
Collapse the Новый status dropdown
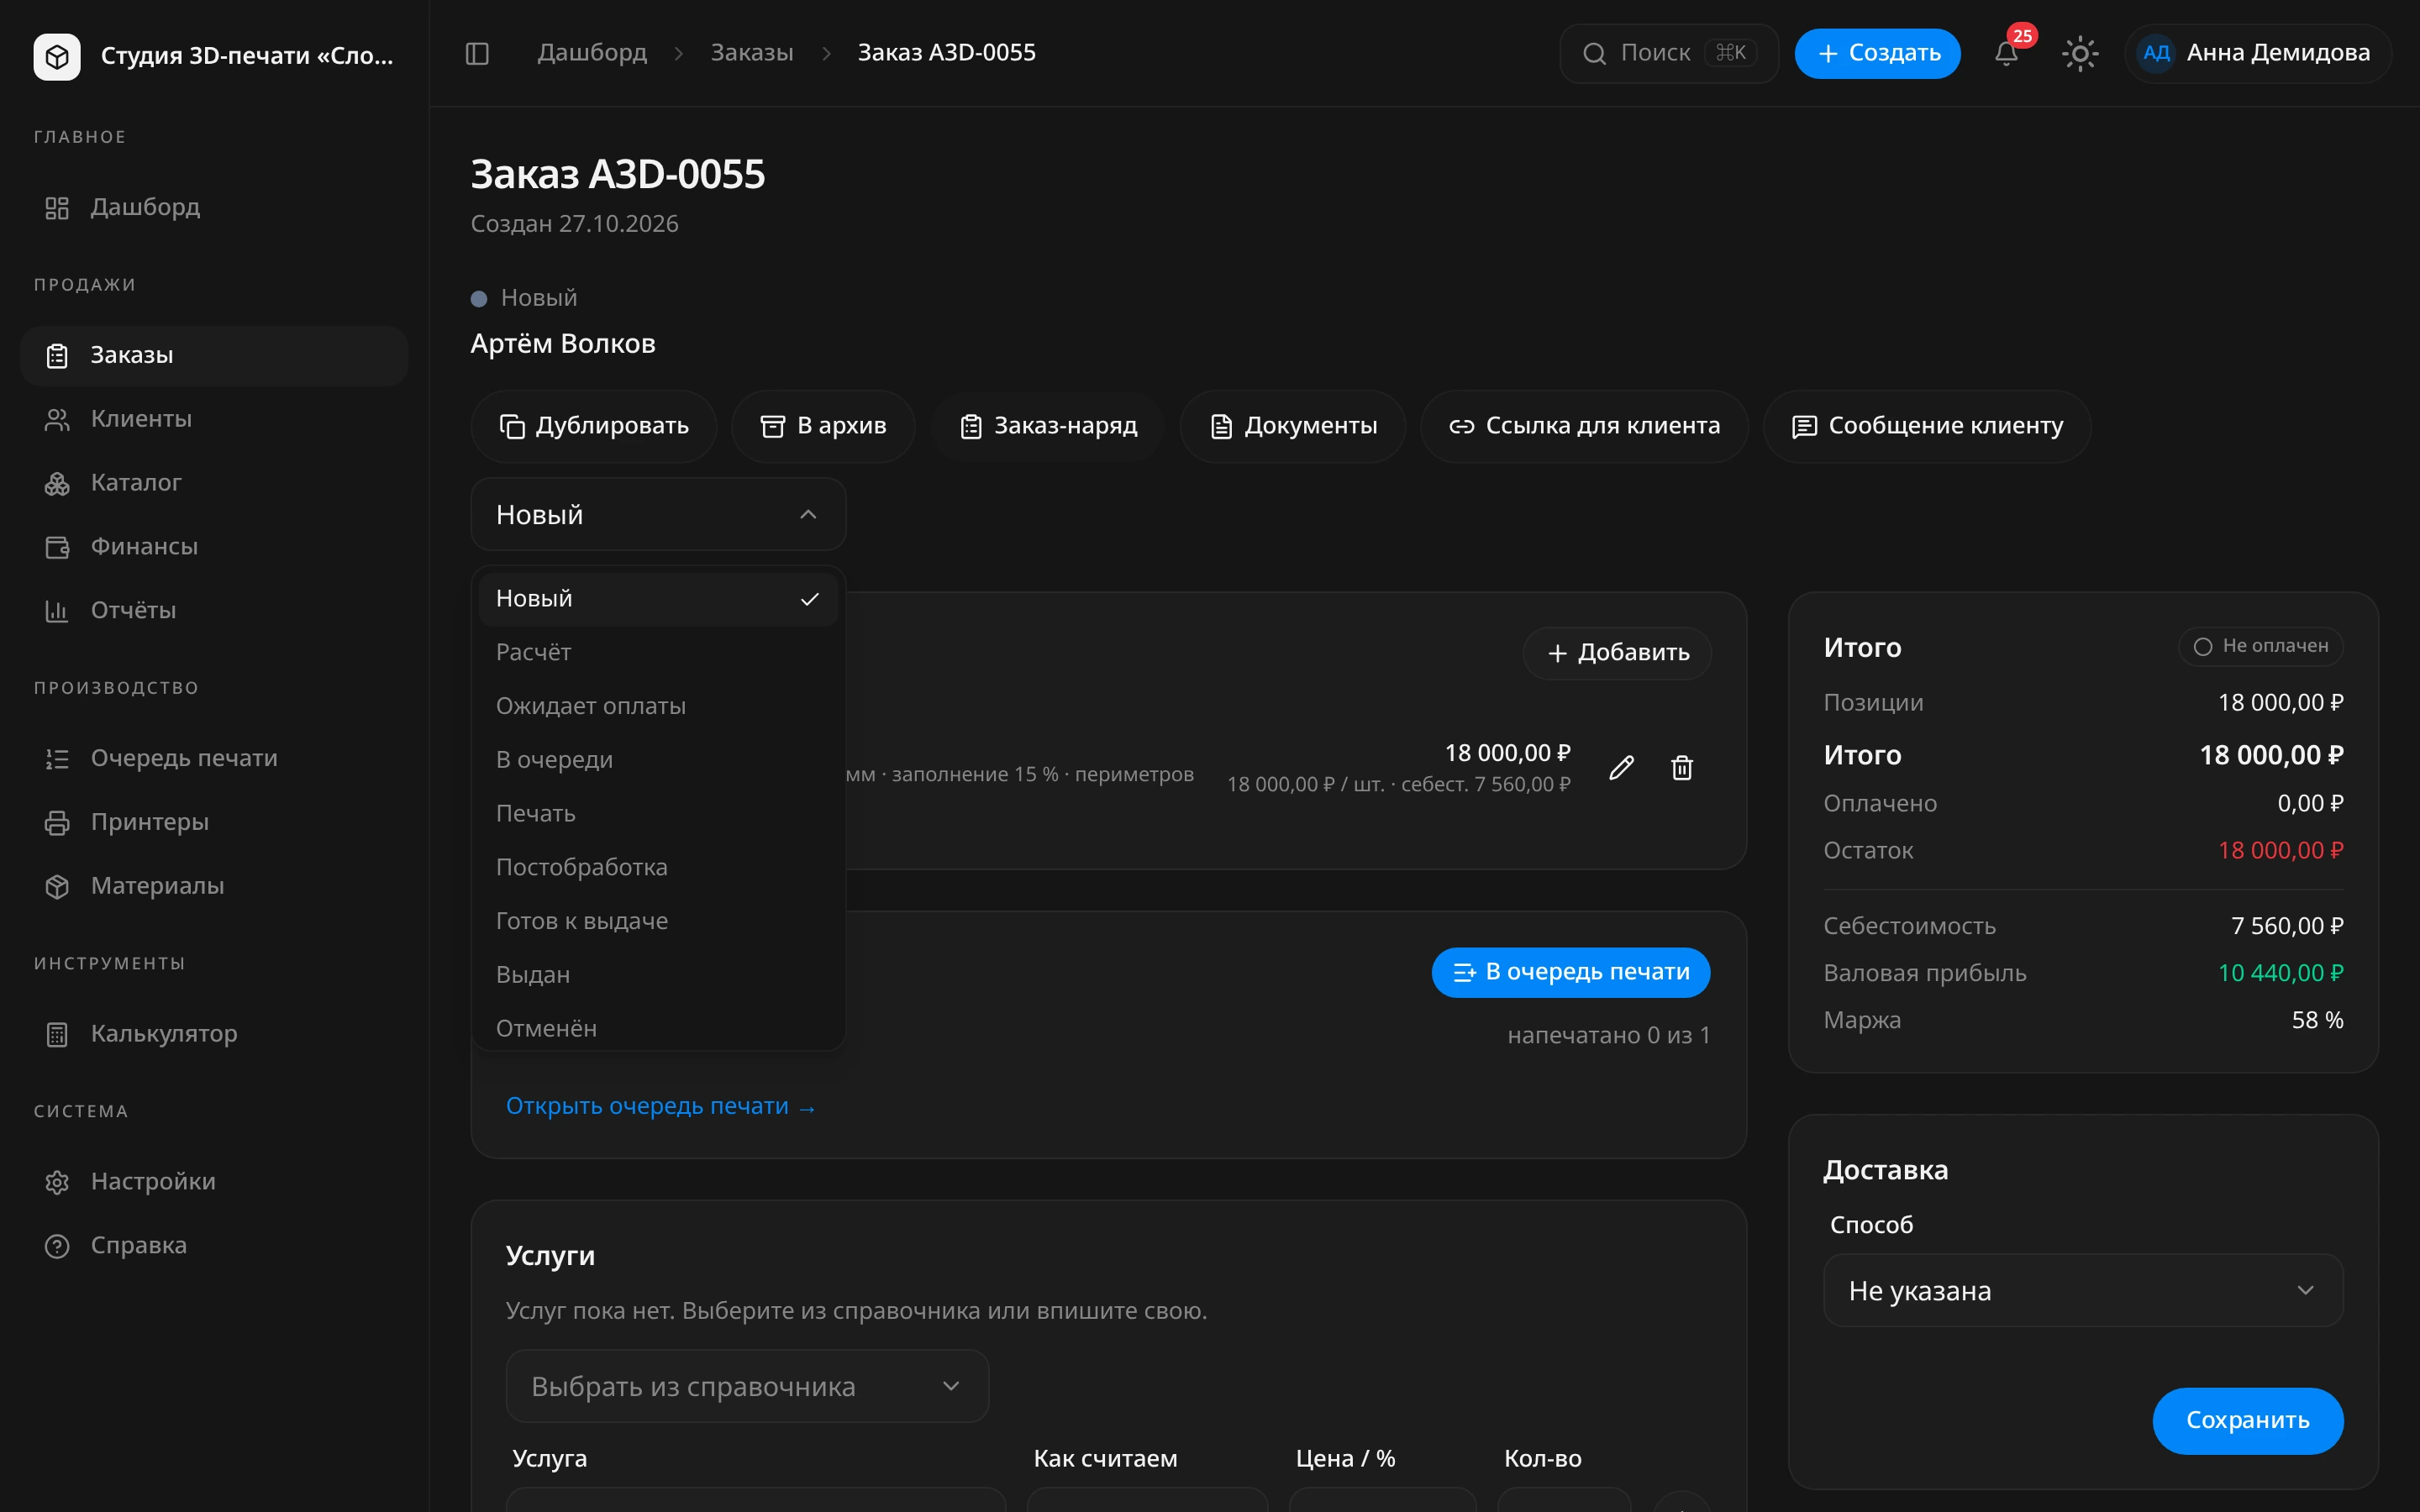(x=658, y=514)
